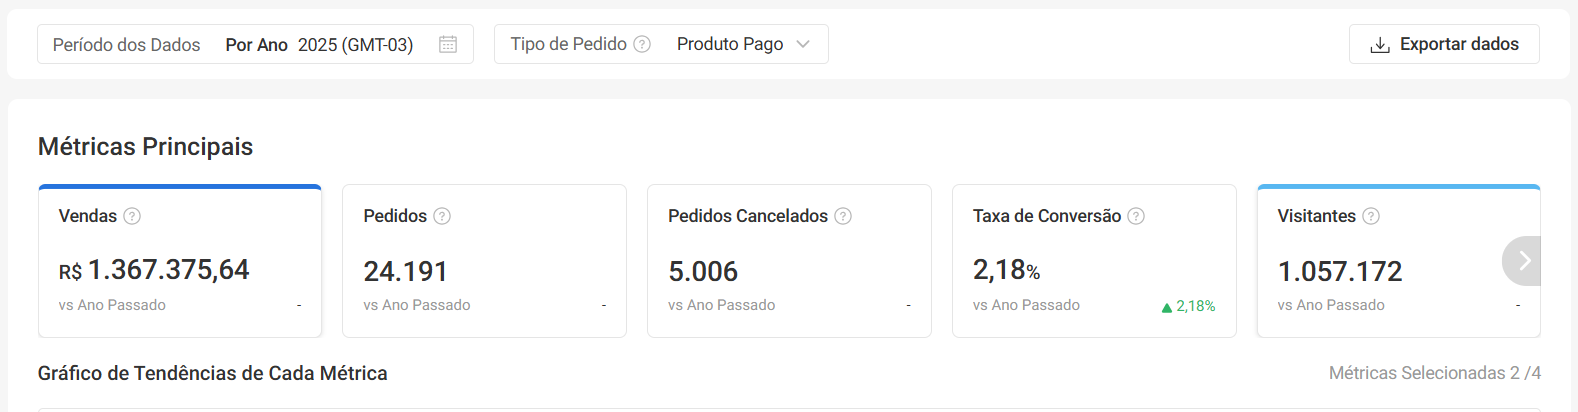Toggle the Vendas metric card
1578x412 pixels.
180,262
